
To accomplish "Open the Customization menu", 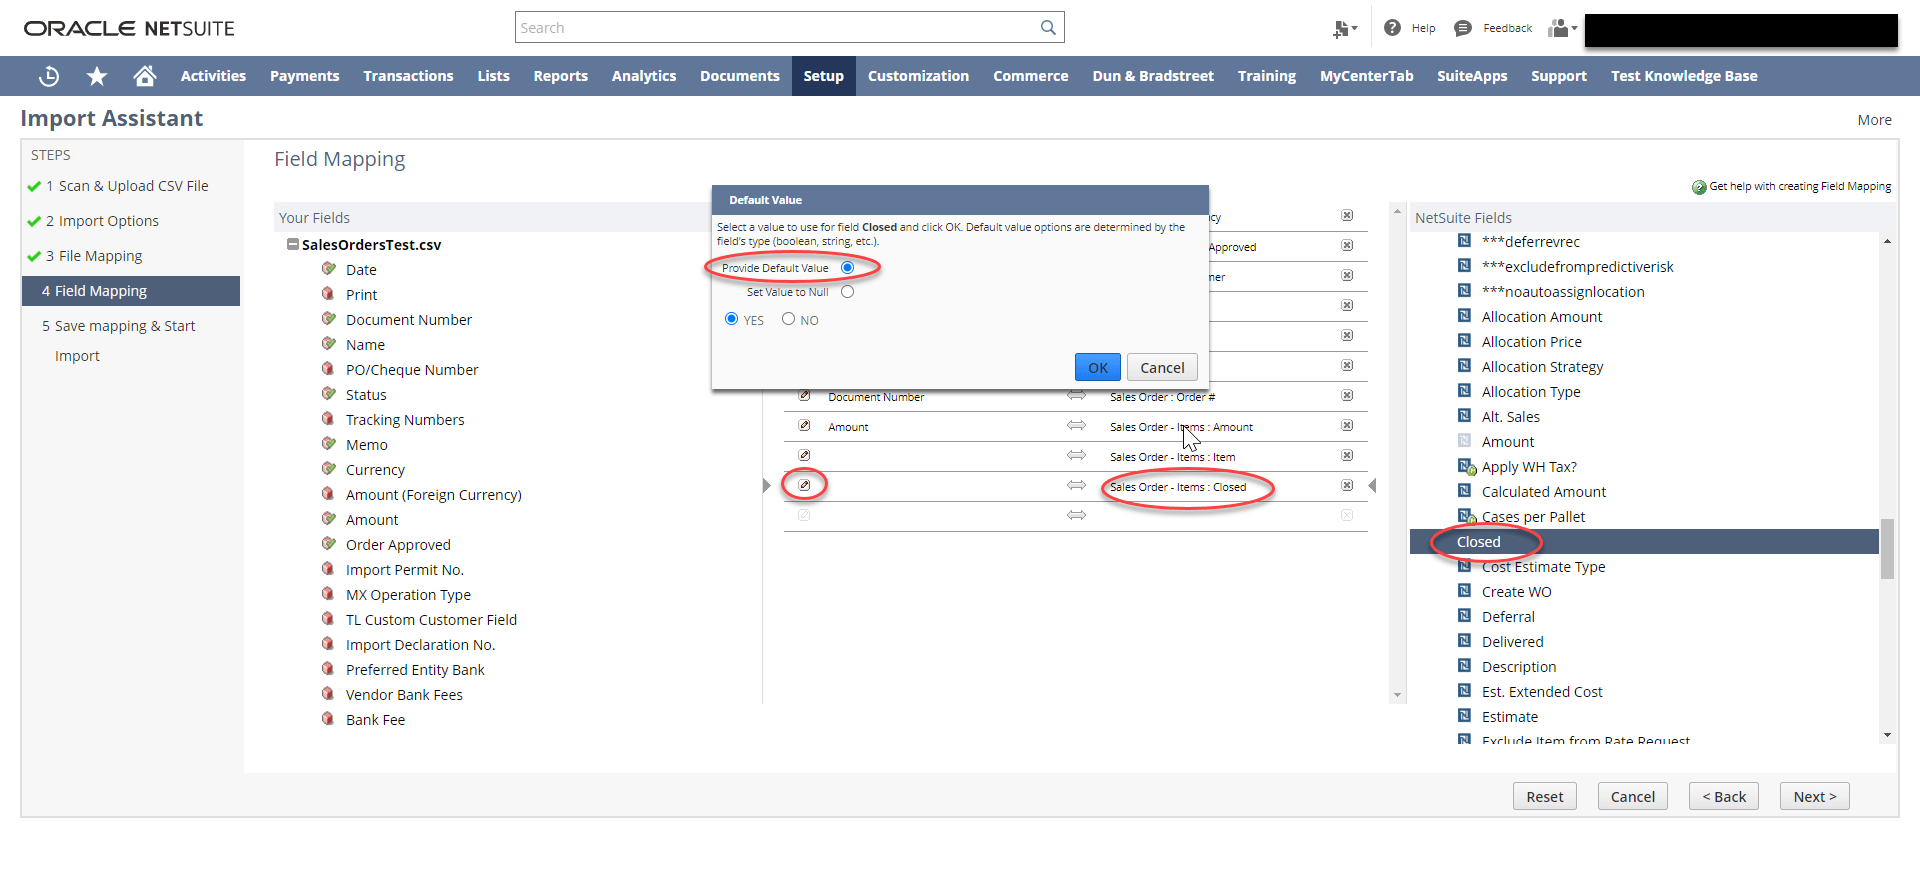I will coord(918,76).
